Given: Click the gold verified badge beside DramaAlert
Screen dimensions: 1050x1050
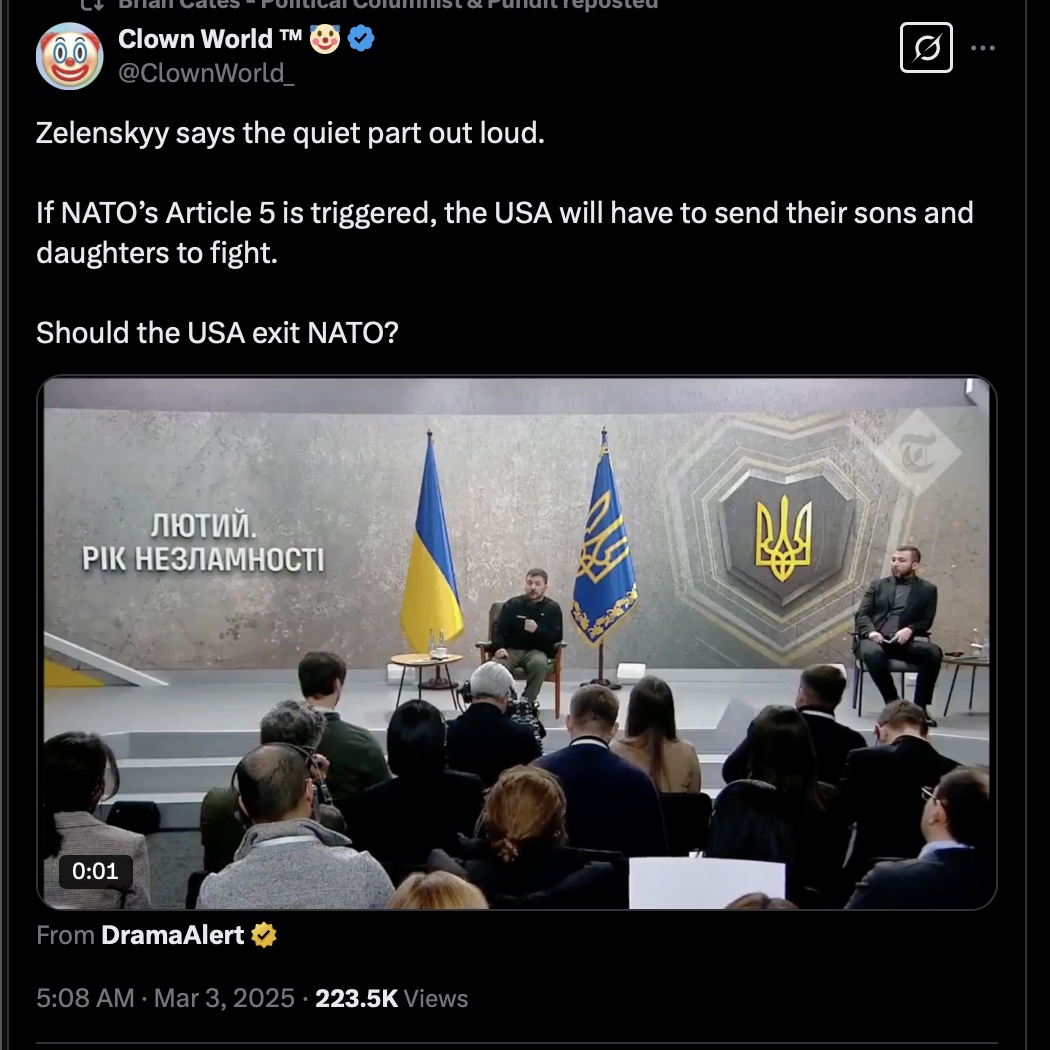Looking at the screenshot, I should (264, 935).
